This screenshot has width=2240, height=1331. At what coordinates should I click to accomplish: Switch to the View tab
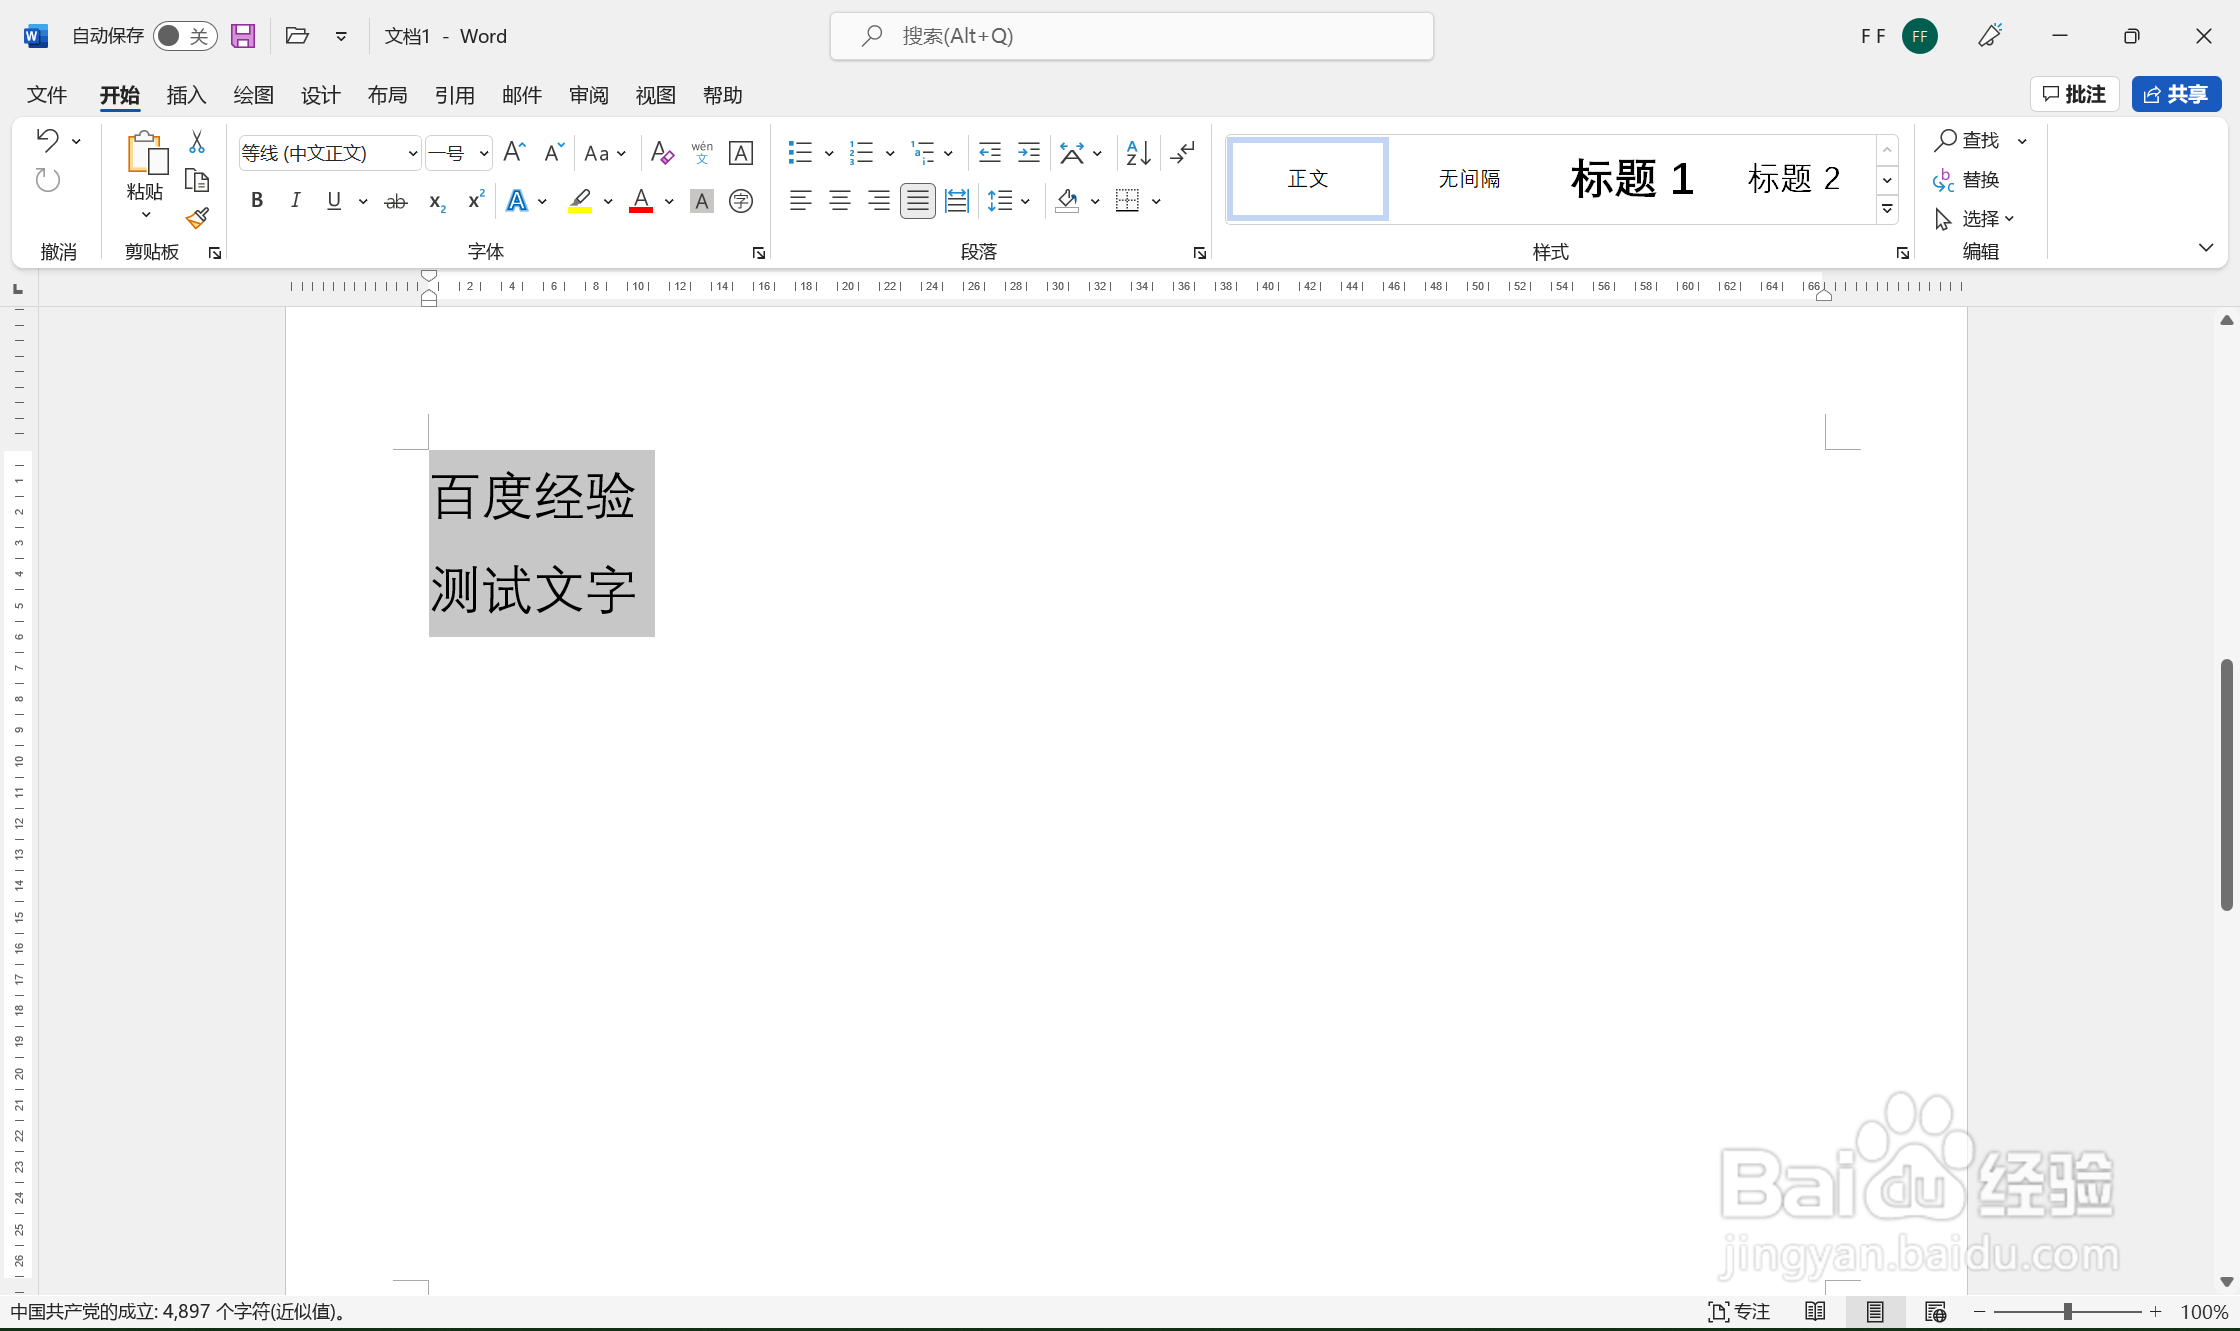coord(655,95)
